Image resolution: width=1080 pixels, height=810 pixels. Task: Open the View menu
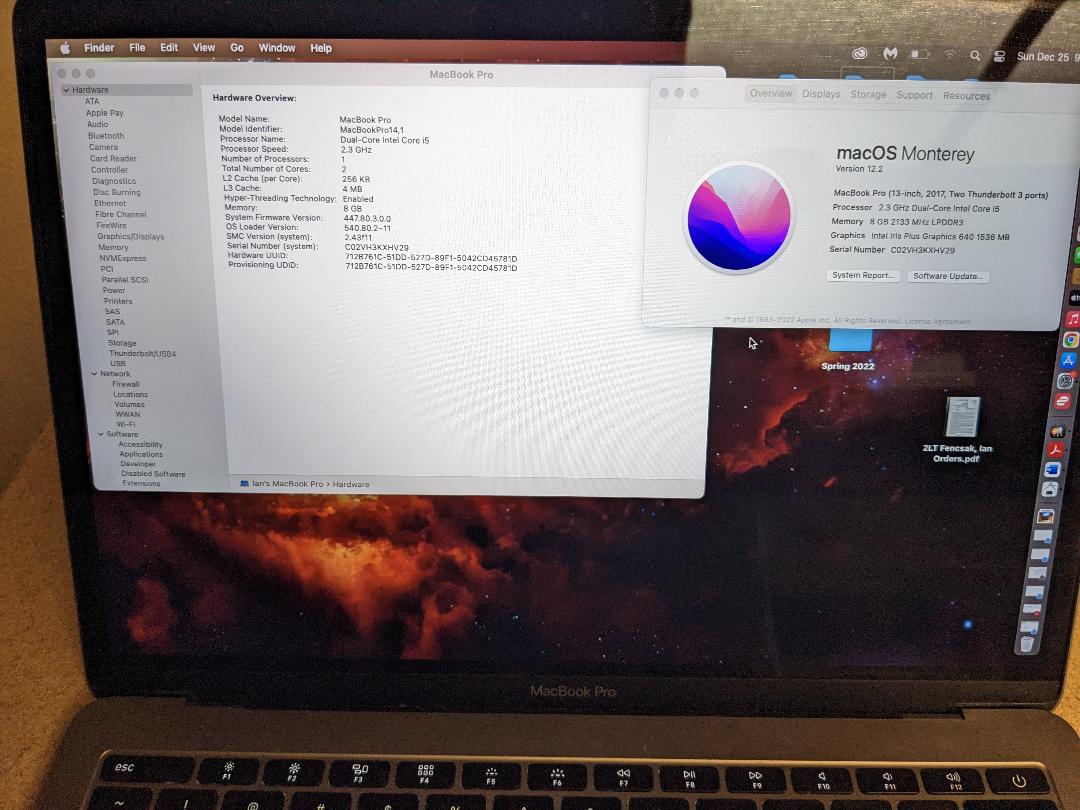tap(203, 48)
